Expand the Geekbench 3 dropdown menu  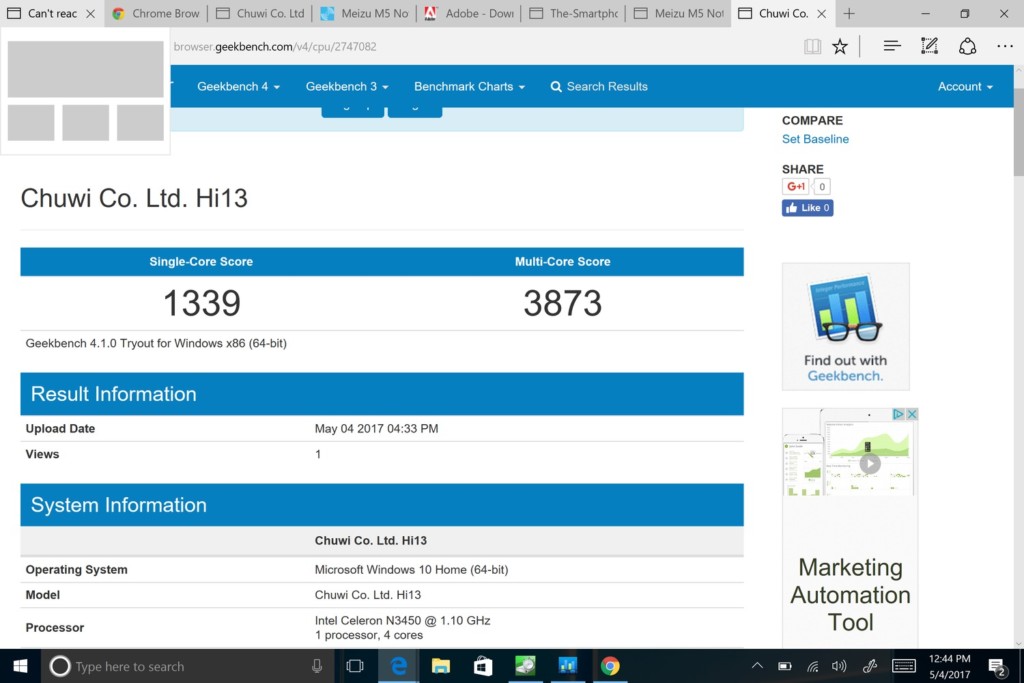click(x=347, y=86)
